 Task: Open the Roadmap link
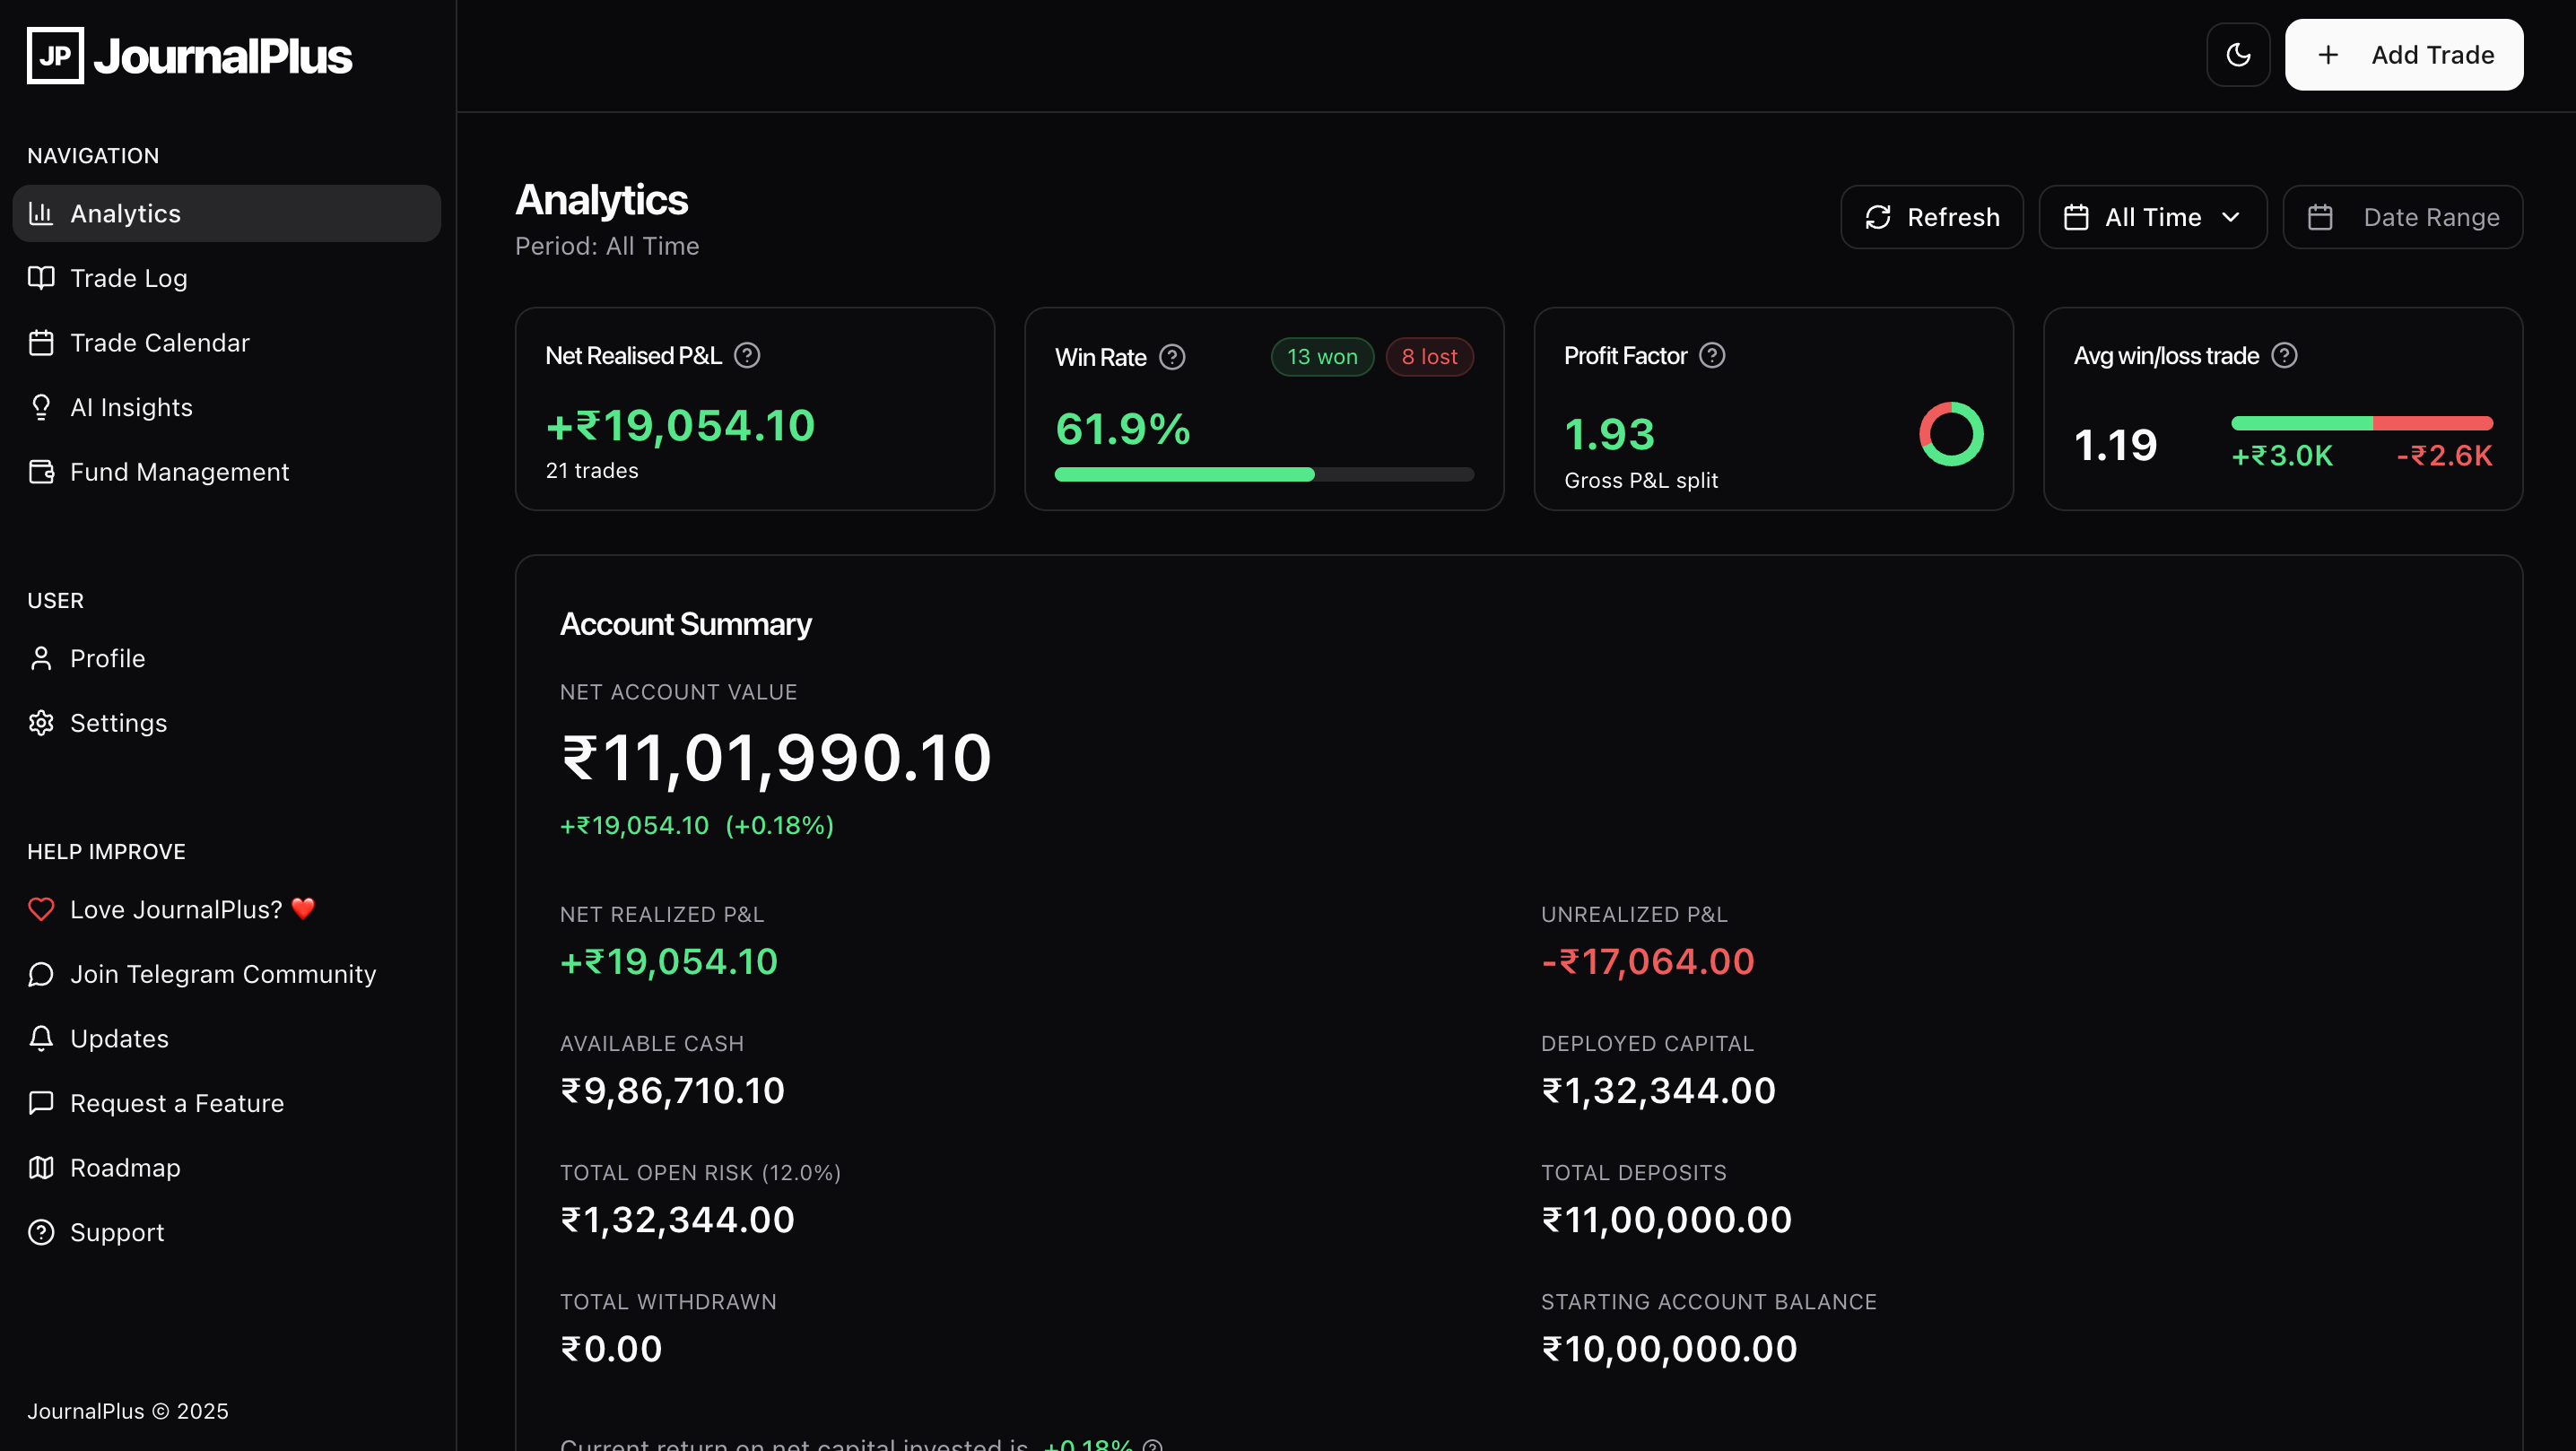pos(125,1168)
